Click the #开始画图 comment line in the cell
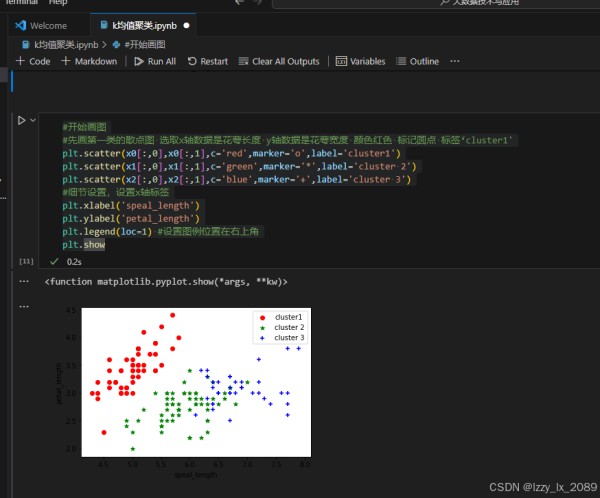 pyautogui.click(x=85, y=127)
